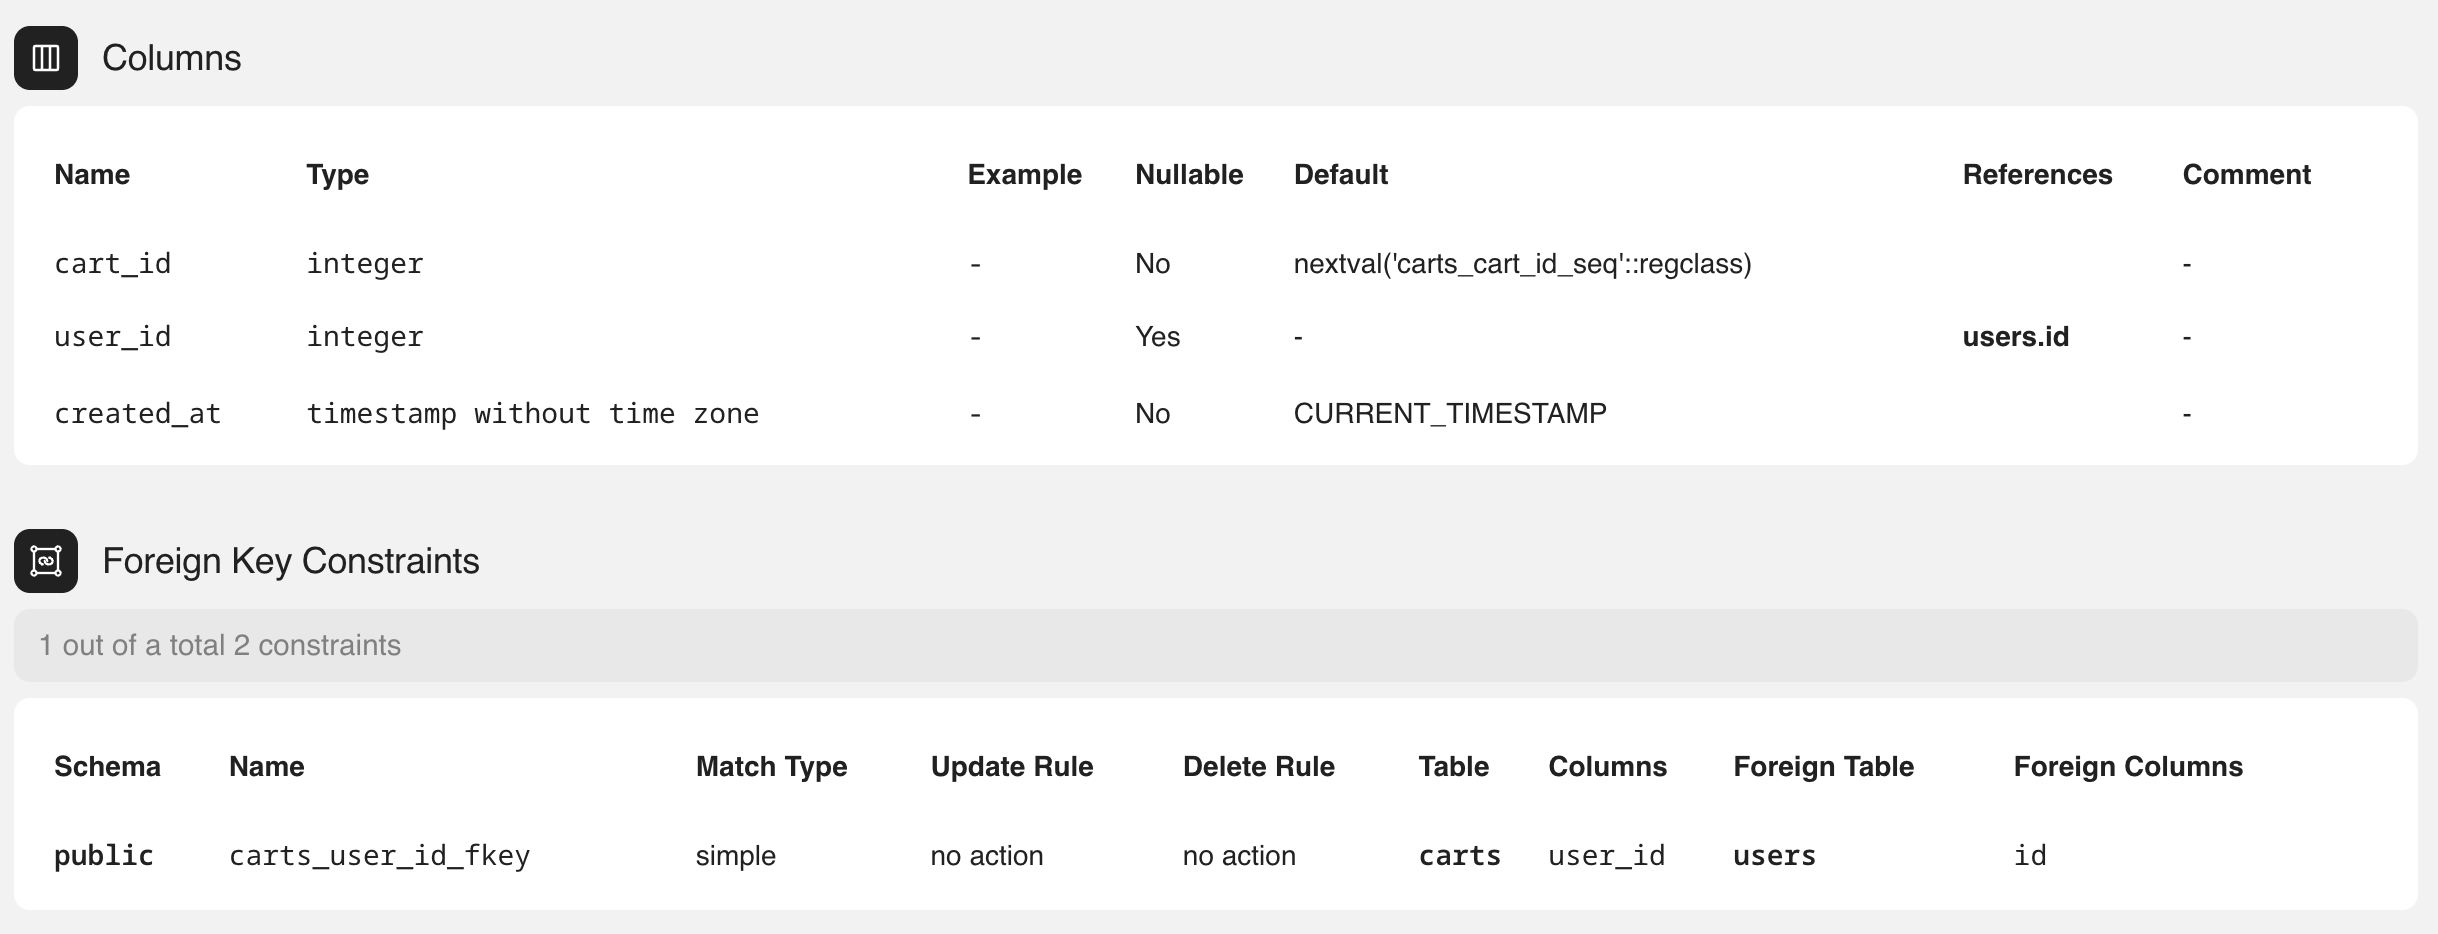Expand the constraints count banner
This screenshot has height=934, width=2438.
click(x=219, y=645)
